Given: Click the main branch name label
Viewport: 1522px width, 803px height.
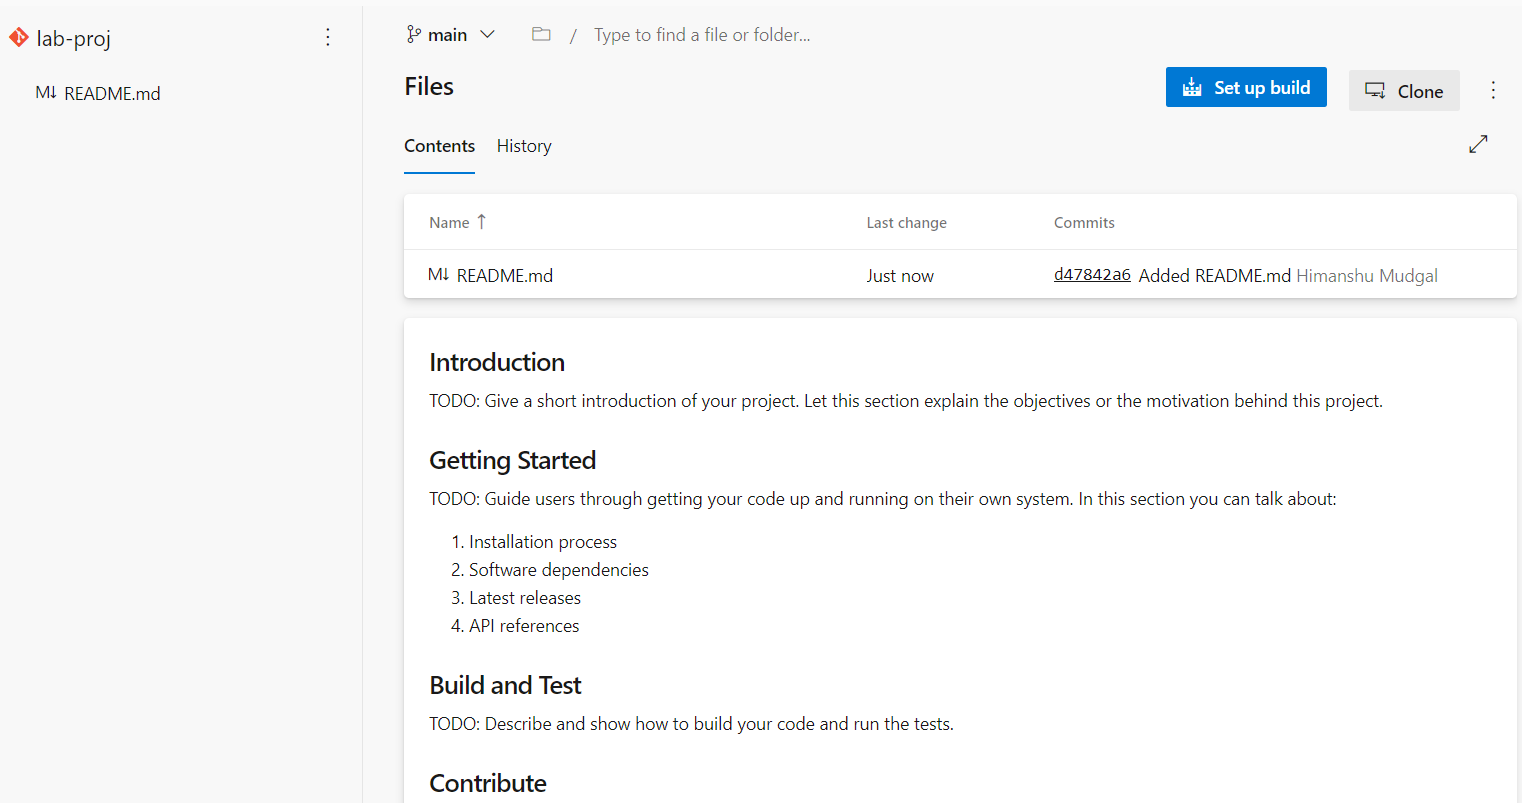Looking at the screenshot, I should pos(447,35).
